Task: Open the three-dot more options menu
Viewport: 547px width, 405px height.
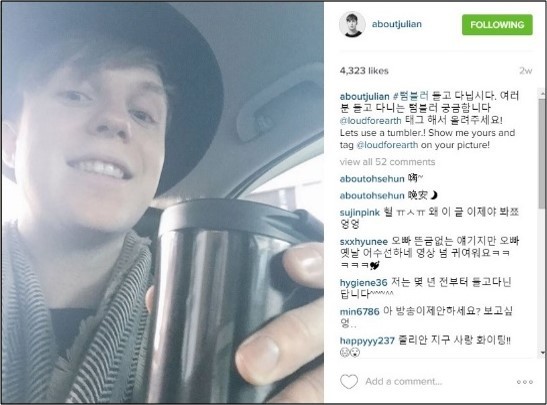Action: point(525,382)
